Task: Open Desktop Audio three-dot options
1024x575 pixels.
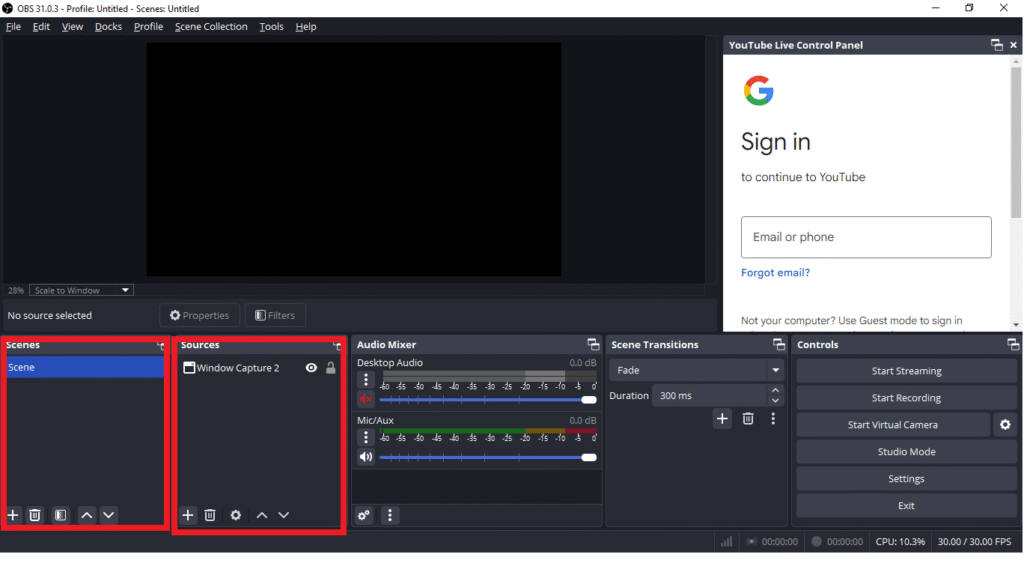Action: click(366, 380)
